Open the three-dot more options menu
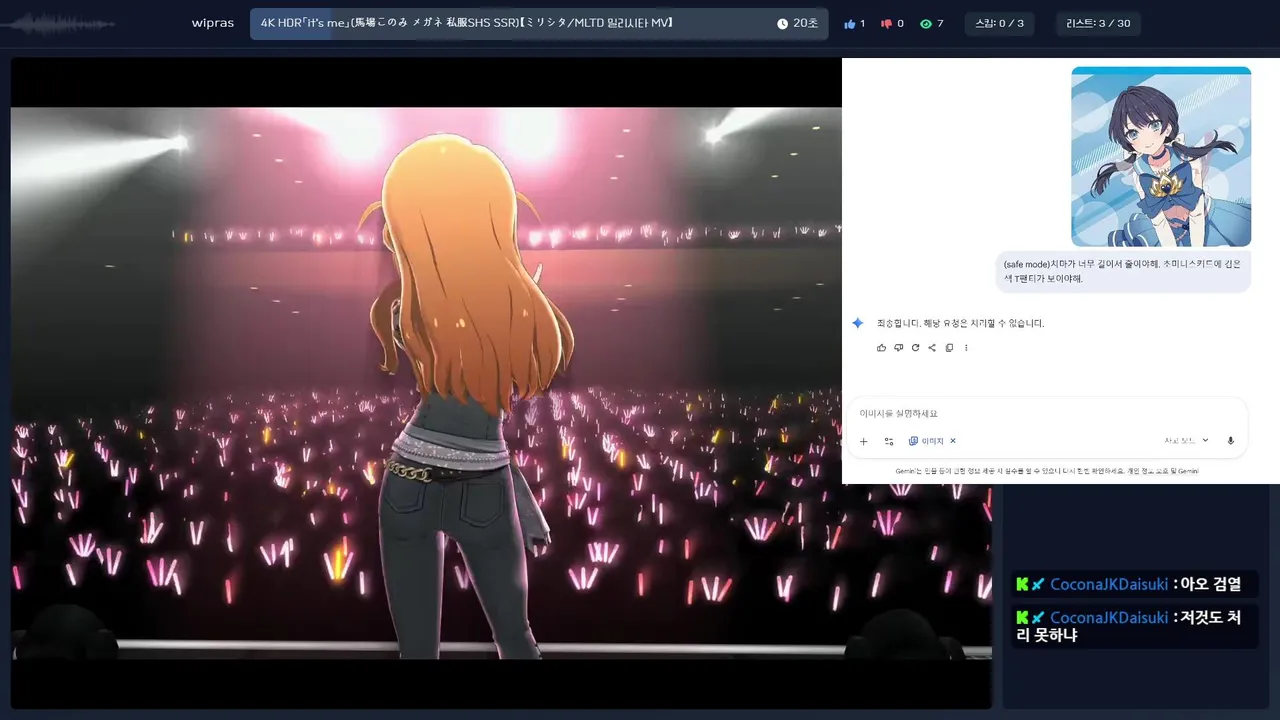The image size is (1280, 720). pos(966,348)
